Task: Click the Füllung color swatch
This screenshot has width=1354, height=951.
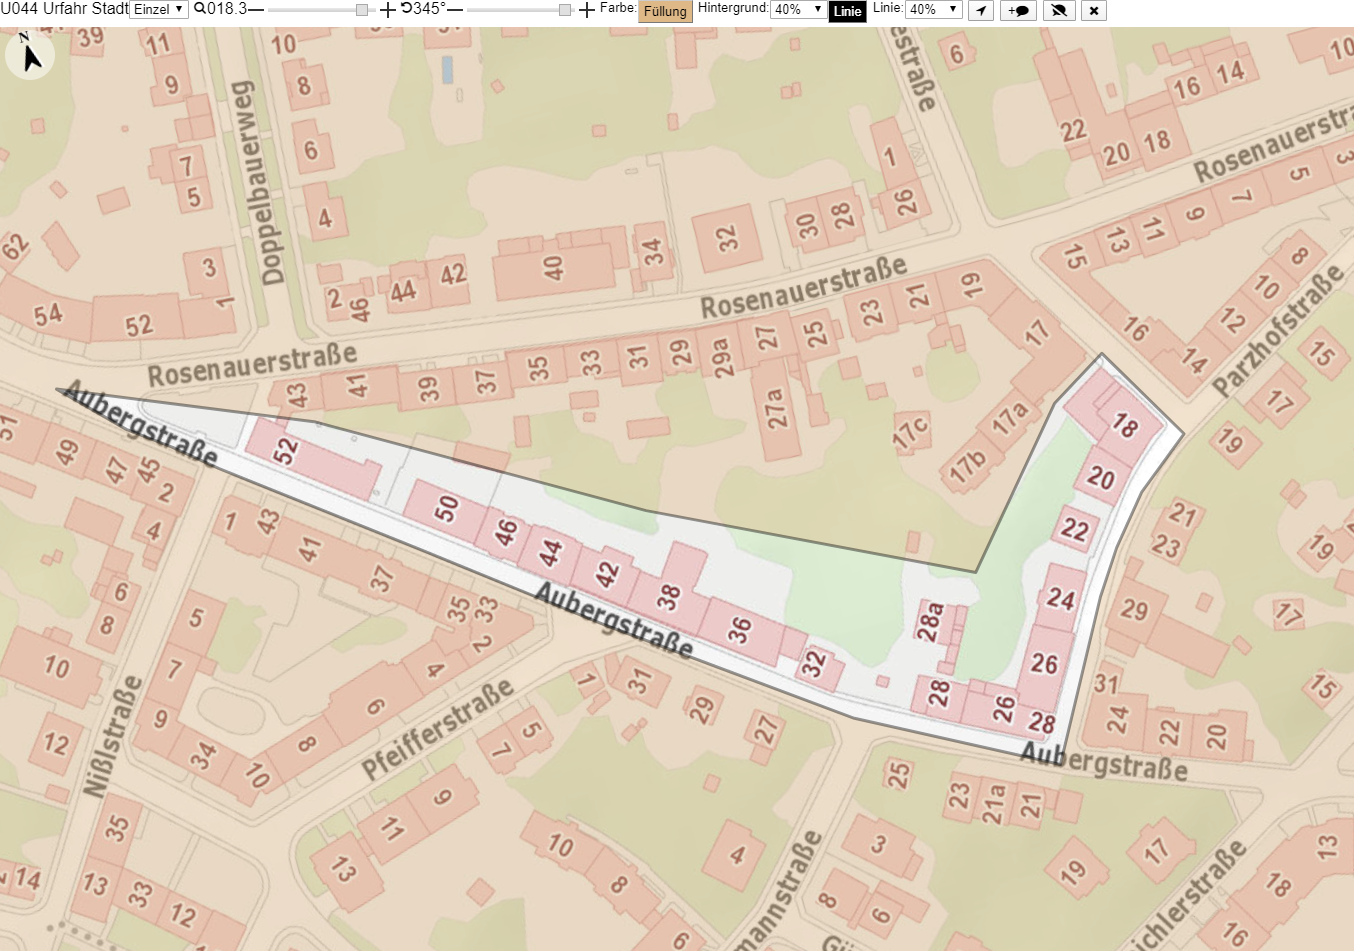Action: click(665, 11)
